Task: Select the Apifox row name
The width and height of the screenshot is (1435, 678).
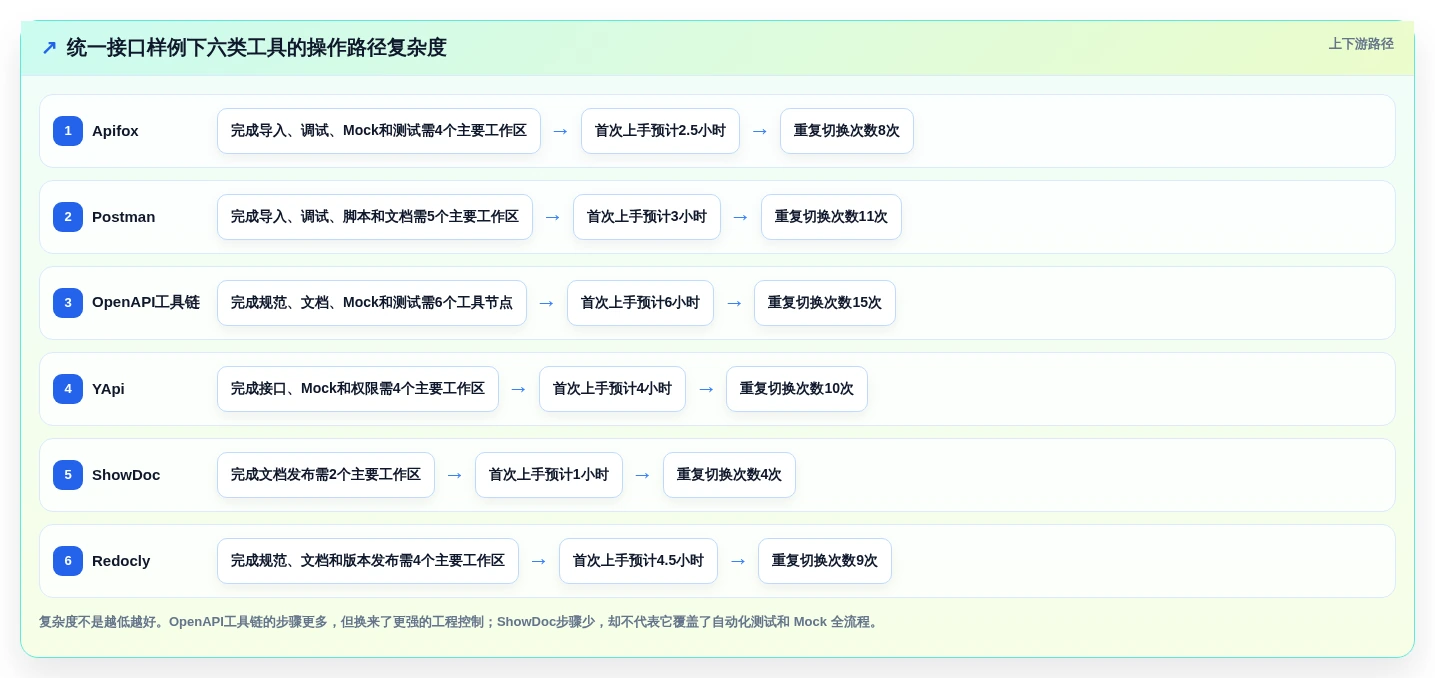Action: point(115,131)
